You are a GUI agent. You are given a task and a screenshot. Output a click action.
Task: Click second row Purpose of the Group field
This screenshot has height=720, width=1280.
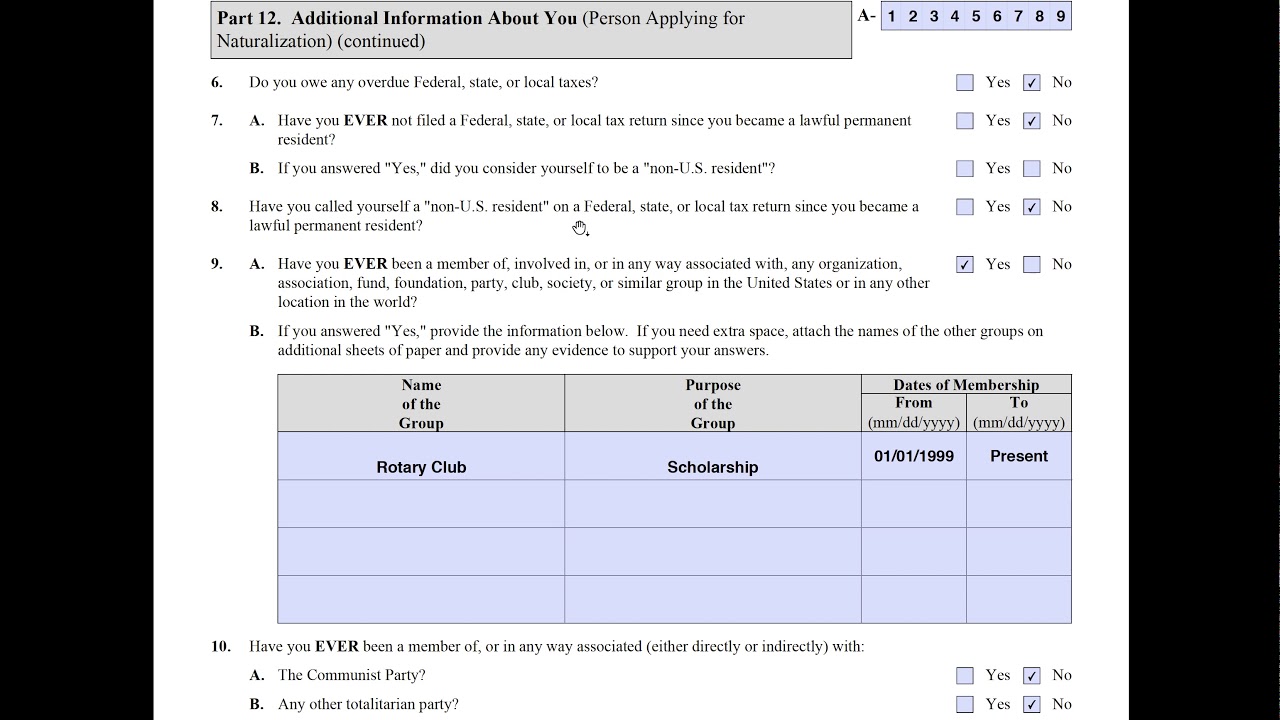coord(713,504)
